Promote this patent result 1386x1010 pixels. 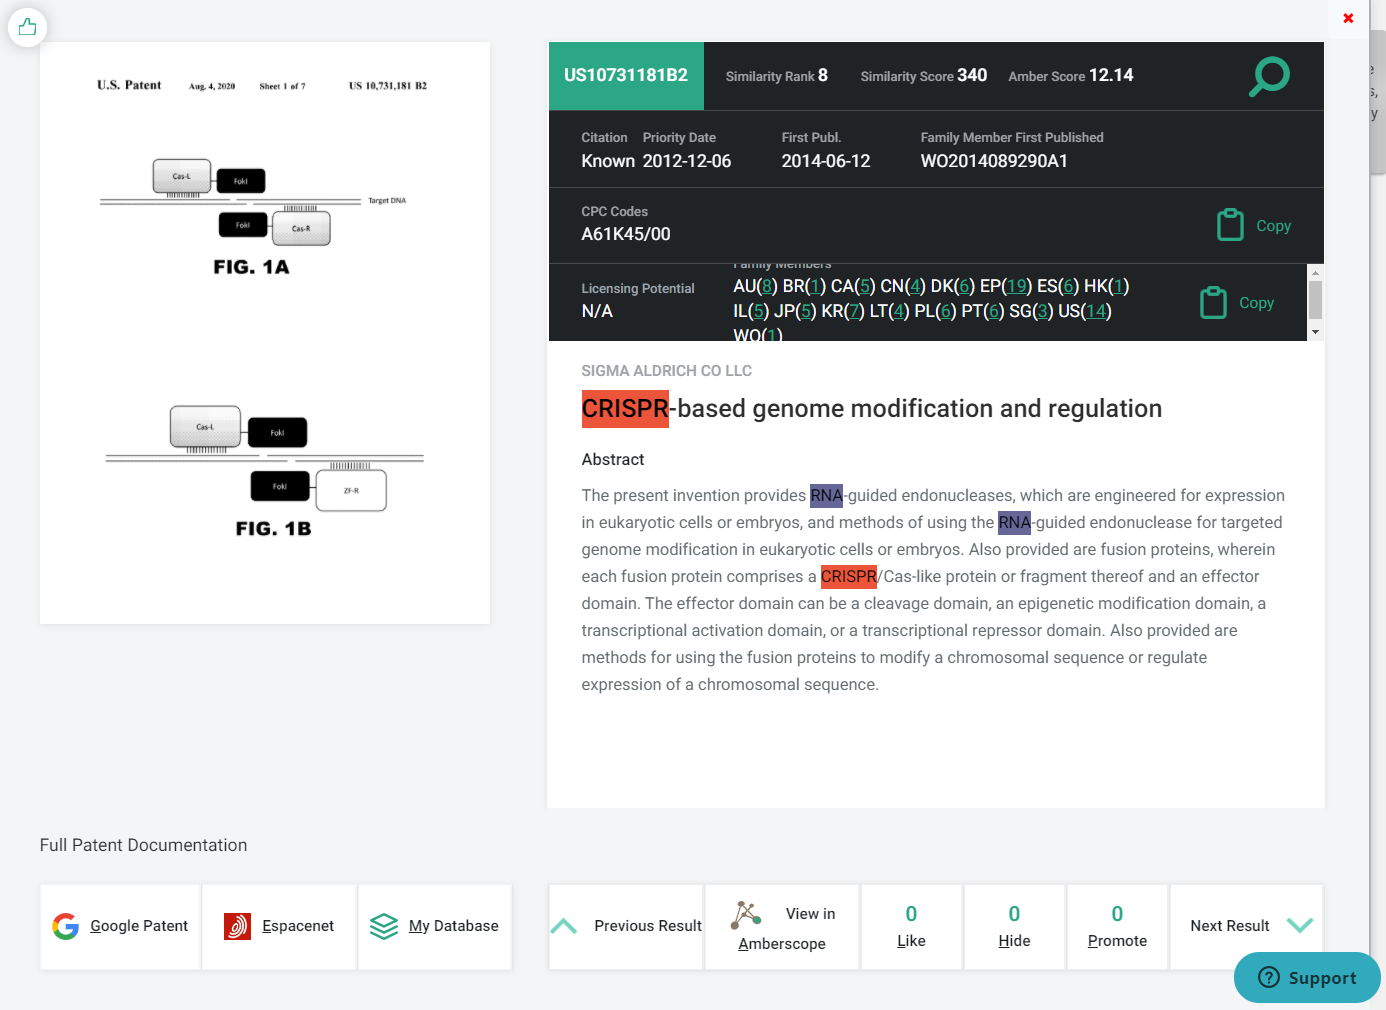(x=1117, y=926)
